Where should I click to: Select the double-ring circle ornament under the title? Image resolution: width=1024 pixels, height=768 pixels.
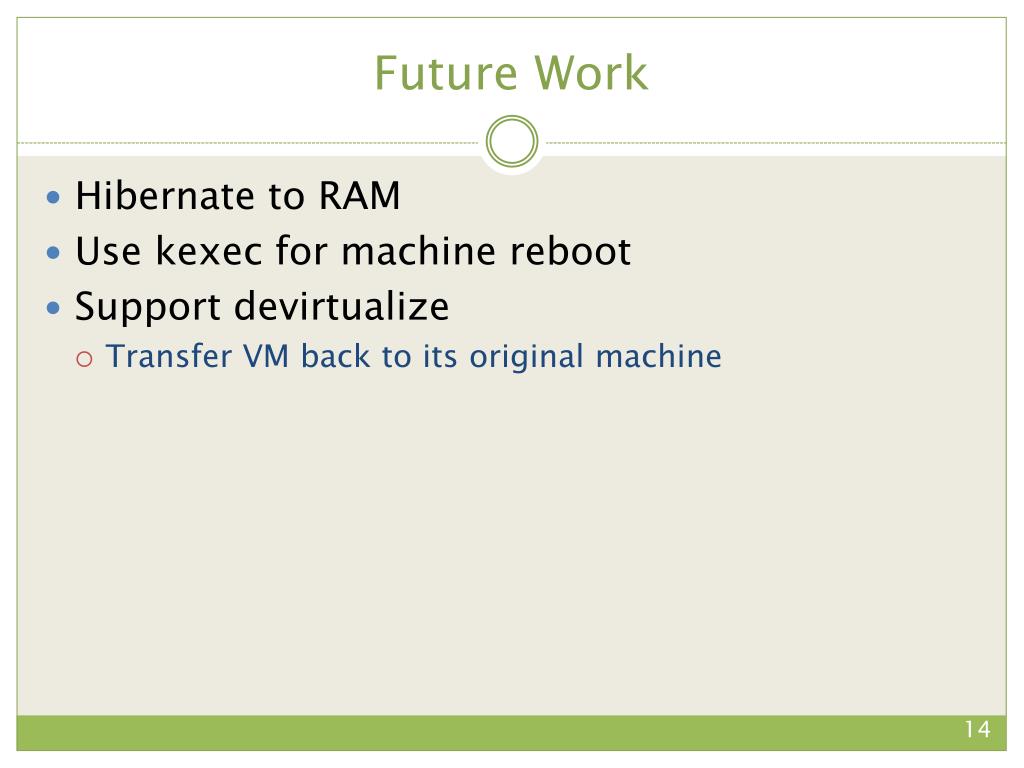[x=512, y=141]
